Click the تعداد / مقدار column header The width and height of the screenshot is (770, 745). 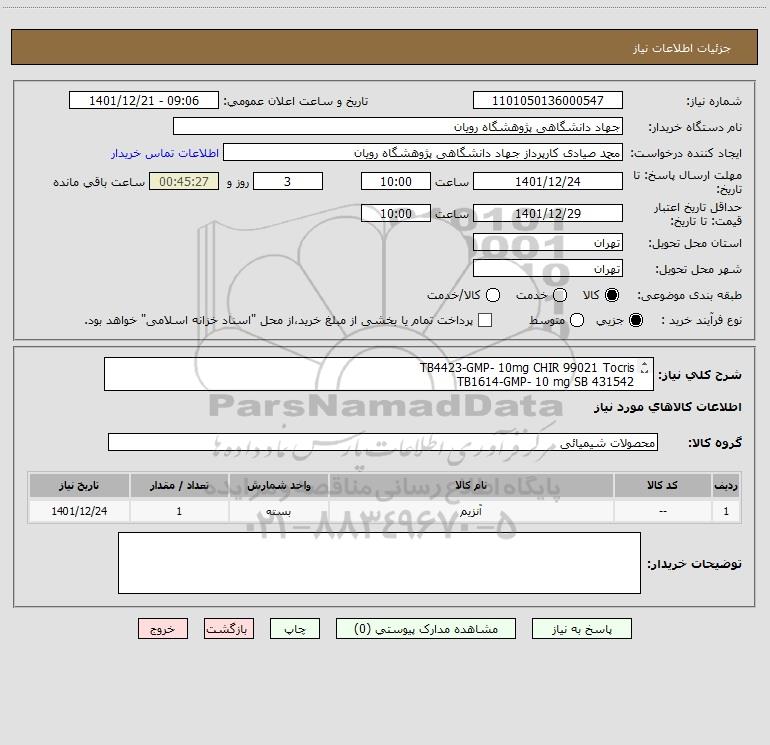point(179,485)
